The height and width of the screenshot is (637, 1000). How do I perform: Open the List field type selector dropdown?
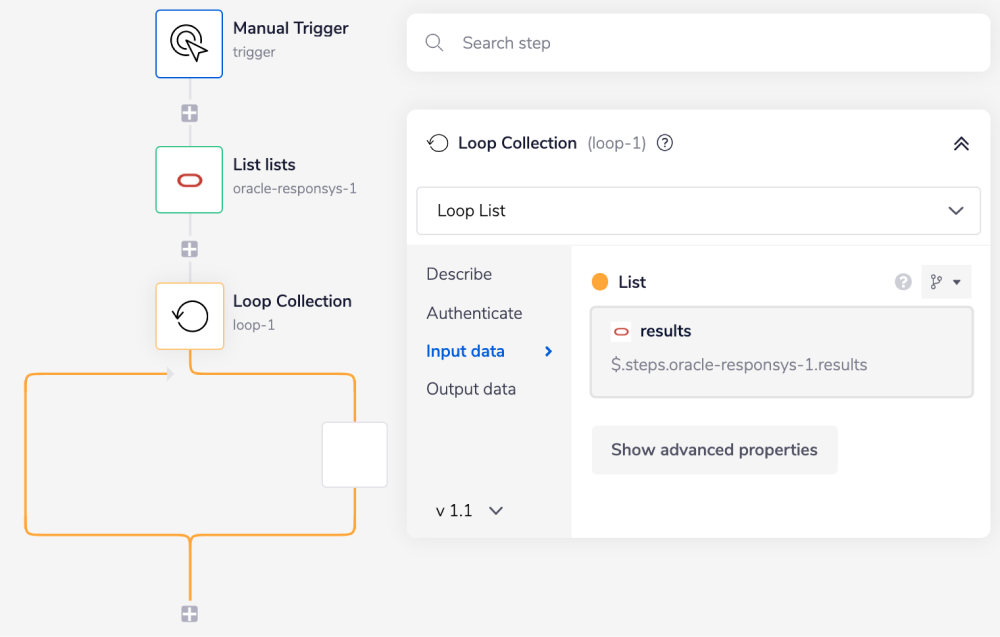click(945, 283)
